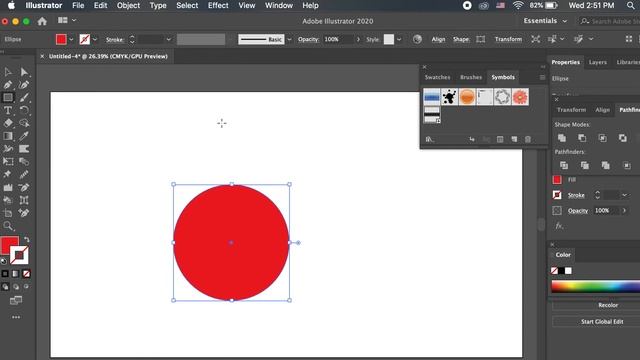This screenshot has height=360, width=640.
Task: Toggle Draw Behind mode
Action: (x=16, y=287)
